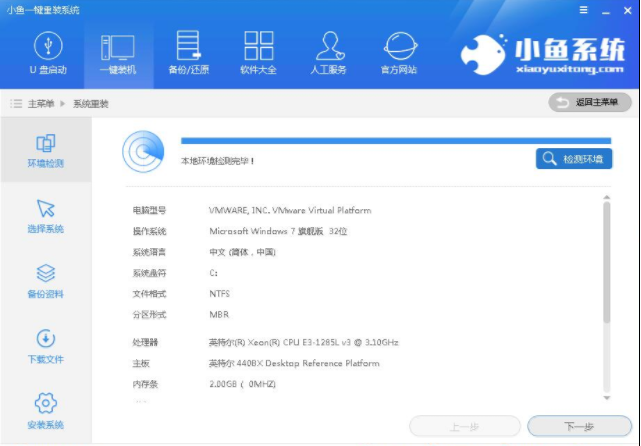Open the U盘启动 USB boot icon
This screenshot has height=446, width=641.
pos(48,46)
